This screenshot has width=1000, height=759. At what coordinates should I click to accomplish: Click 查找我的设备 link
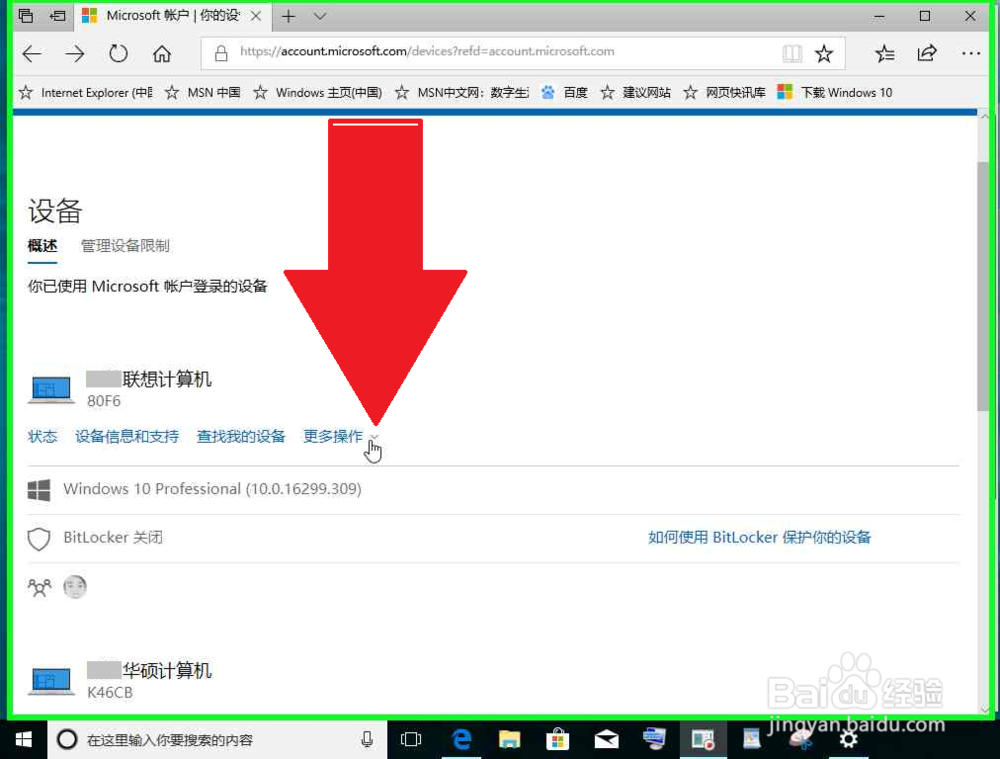[240, 437]
